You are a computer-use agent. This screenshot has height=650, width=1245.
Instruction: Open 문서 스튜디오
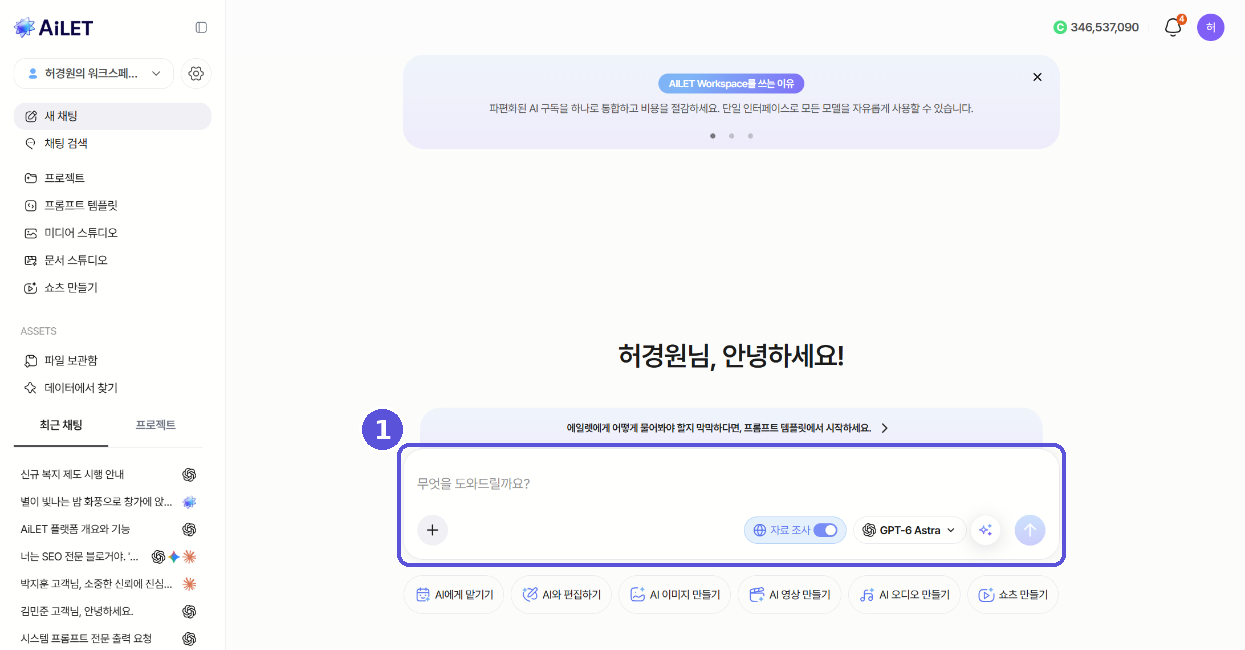pyautogui.click(x=112, y=260)
